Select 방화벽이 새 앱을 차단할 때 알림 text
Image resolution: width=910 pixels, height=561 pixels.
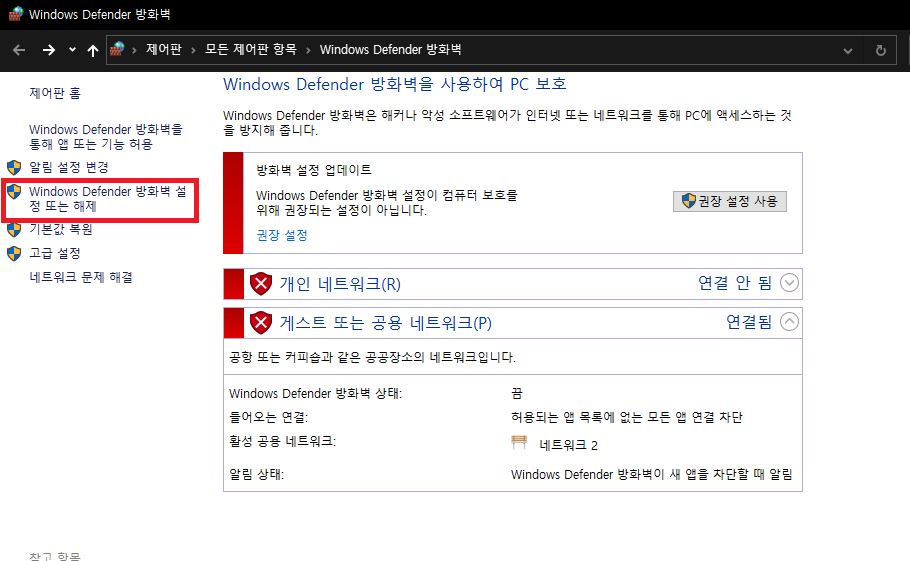click(652, 474)
